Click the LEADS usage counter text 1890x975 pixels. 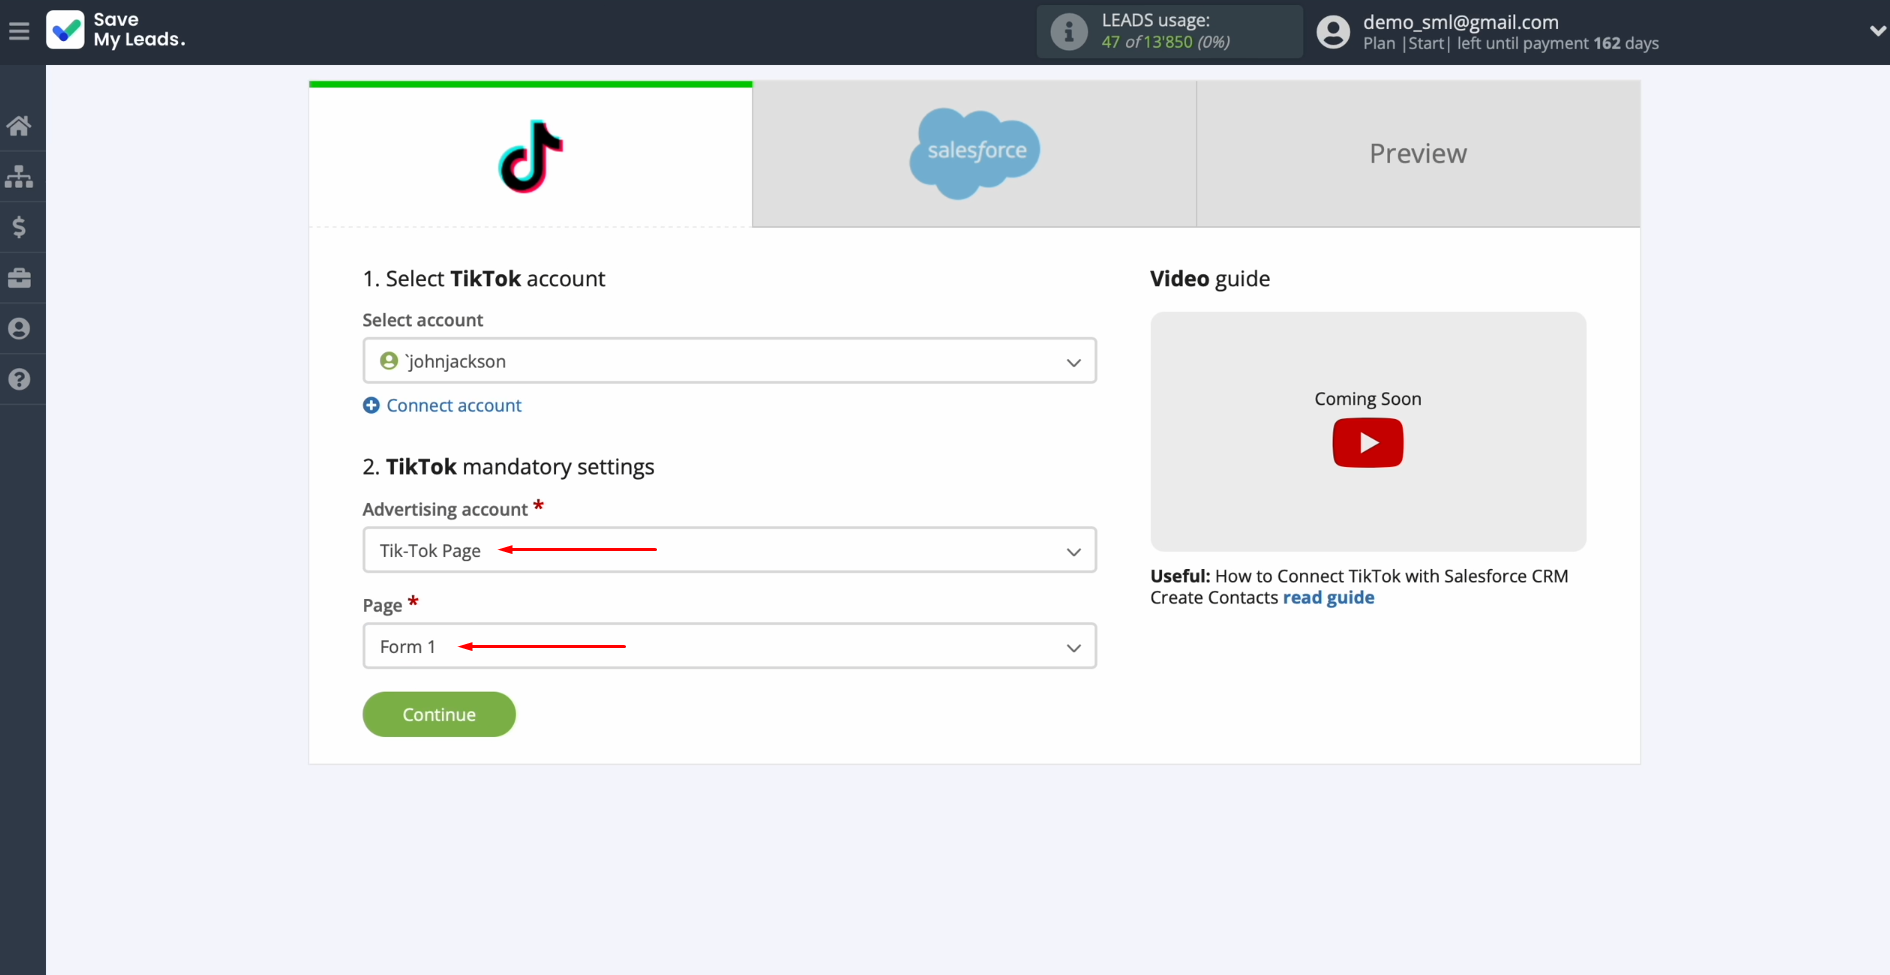point(1166,42)
